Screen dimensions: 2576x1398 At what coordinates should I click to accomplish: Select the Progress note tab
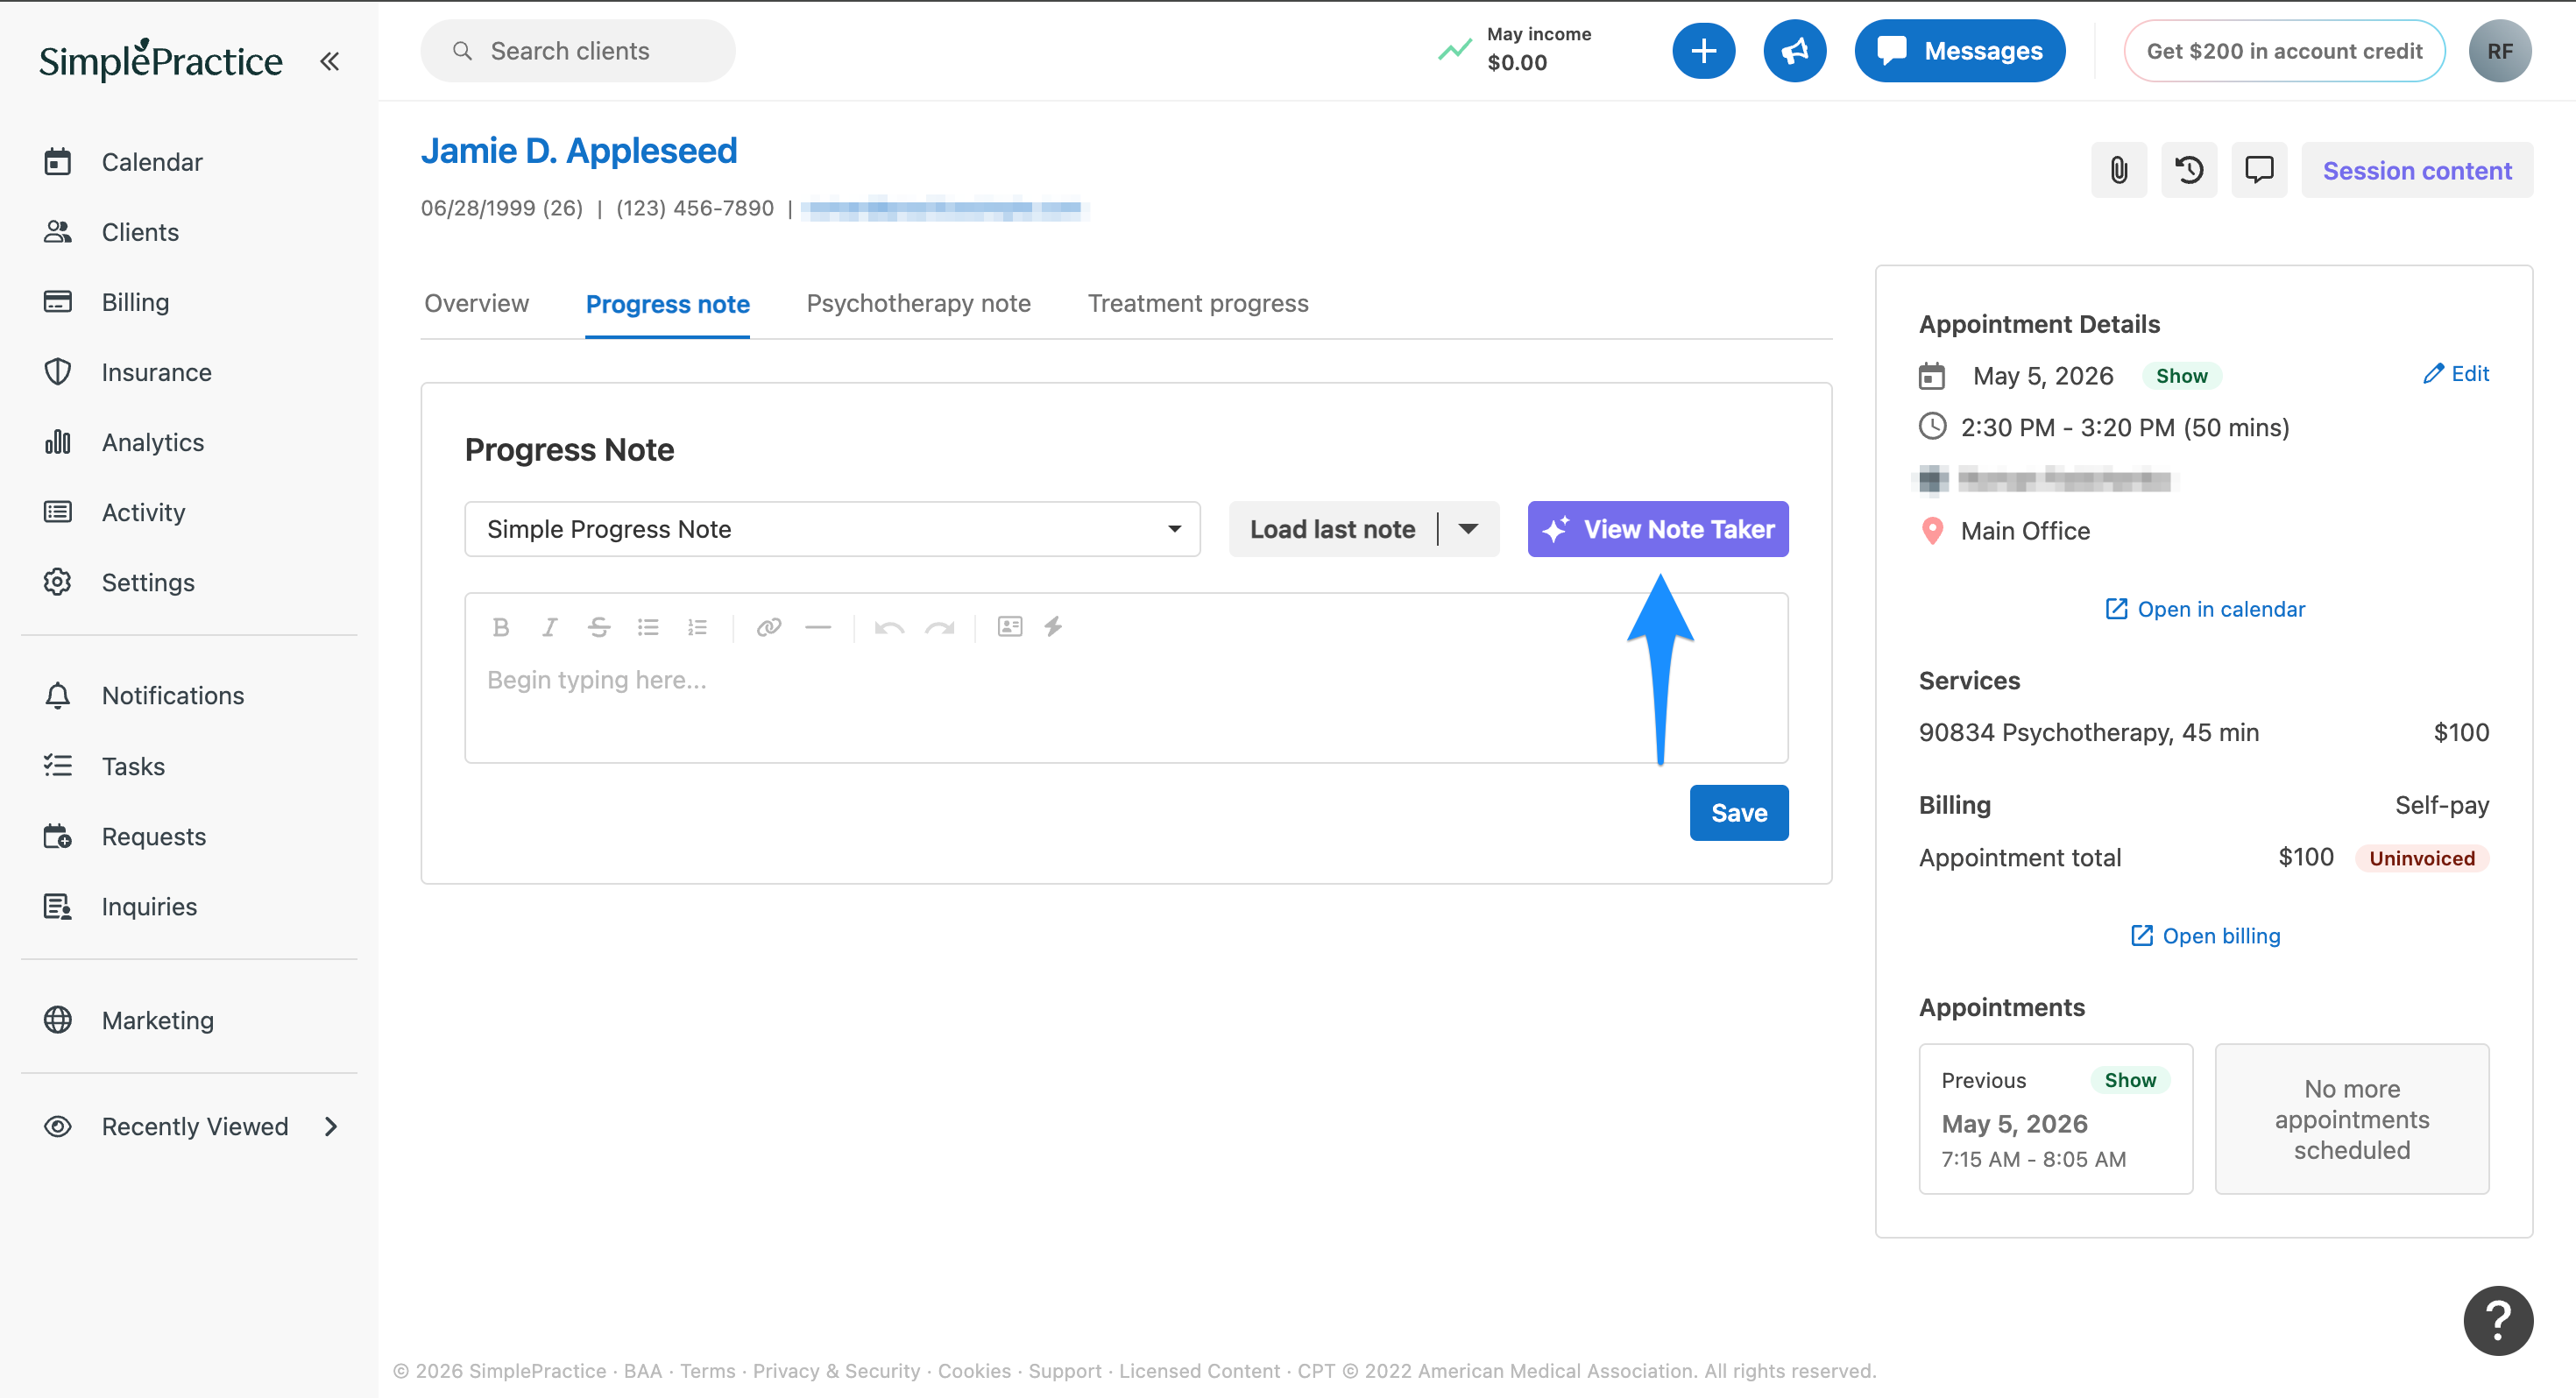tap(667, 304)
